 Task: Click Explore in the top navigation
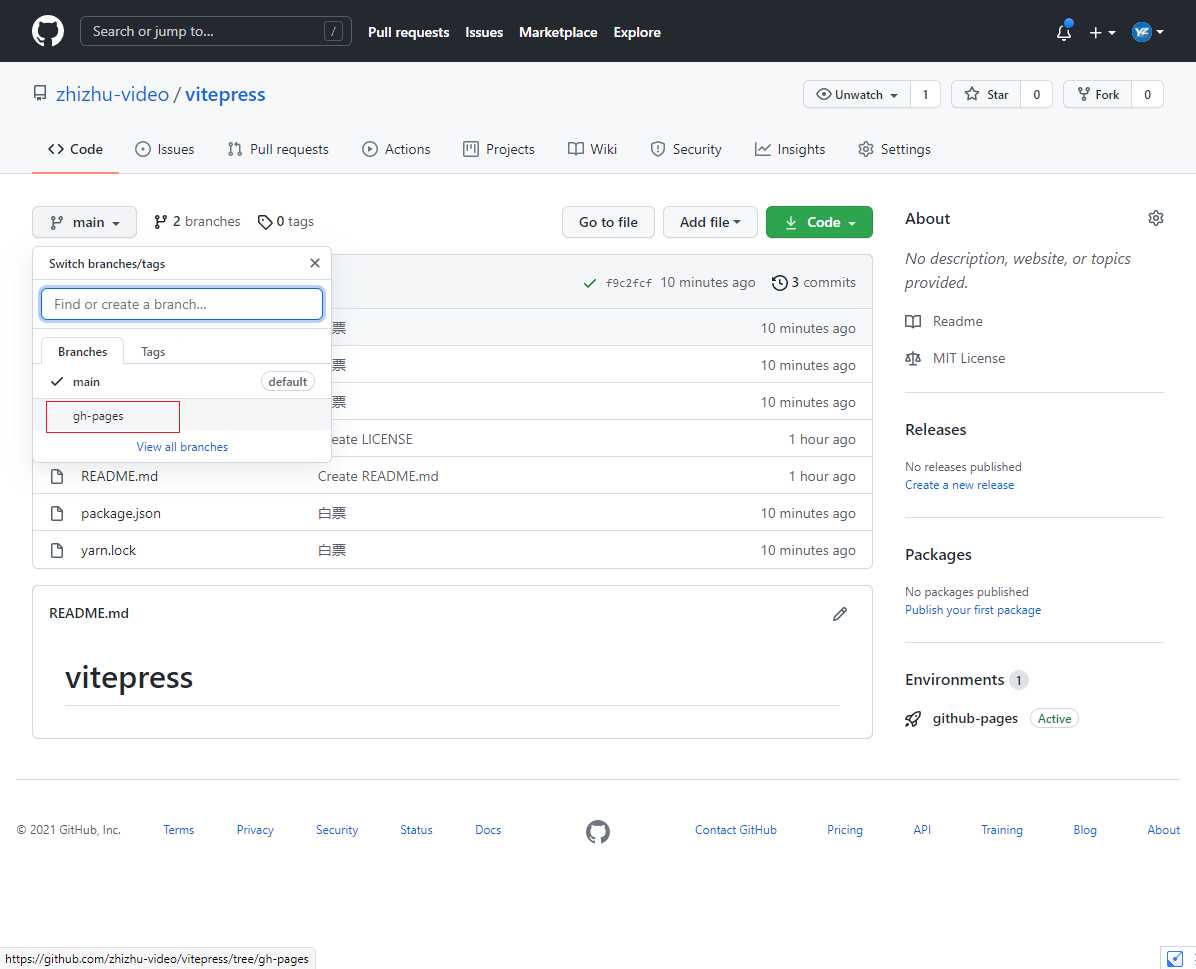tap(637, 32)
